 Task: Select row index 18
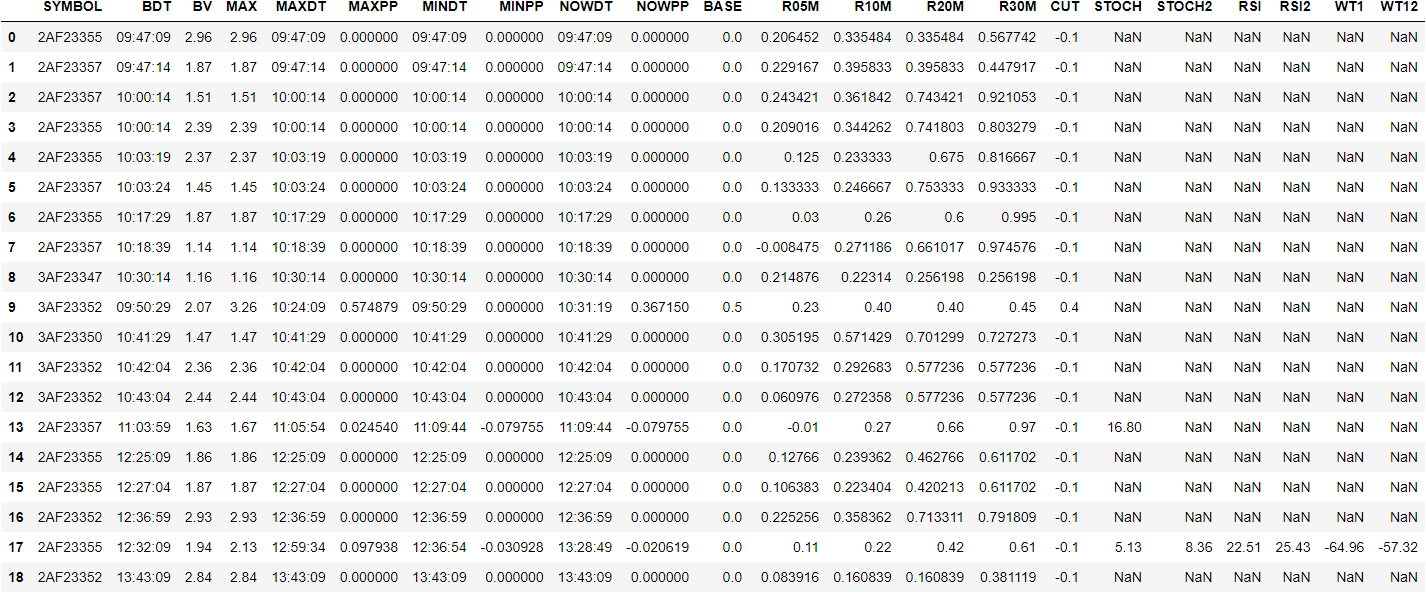[x=15, y=578]
